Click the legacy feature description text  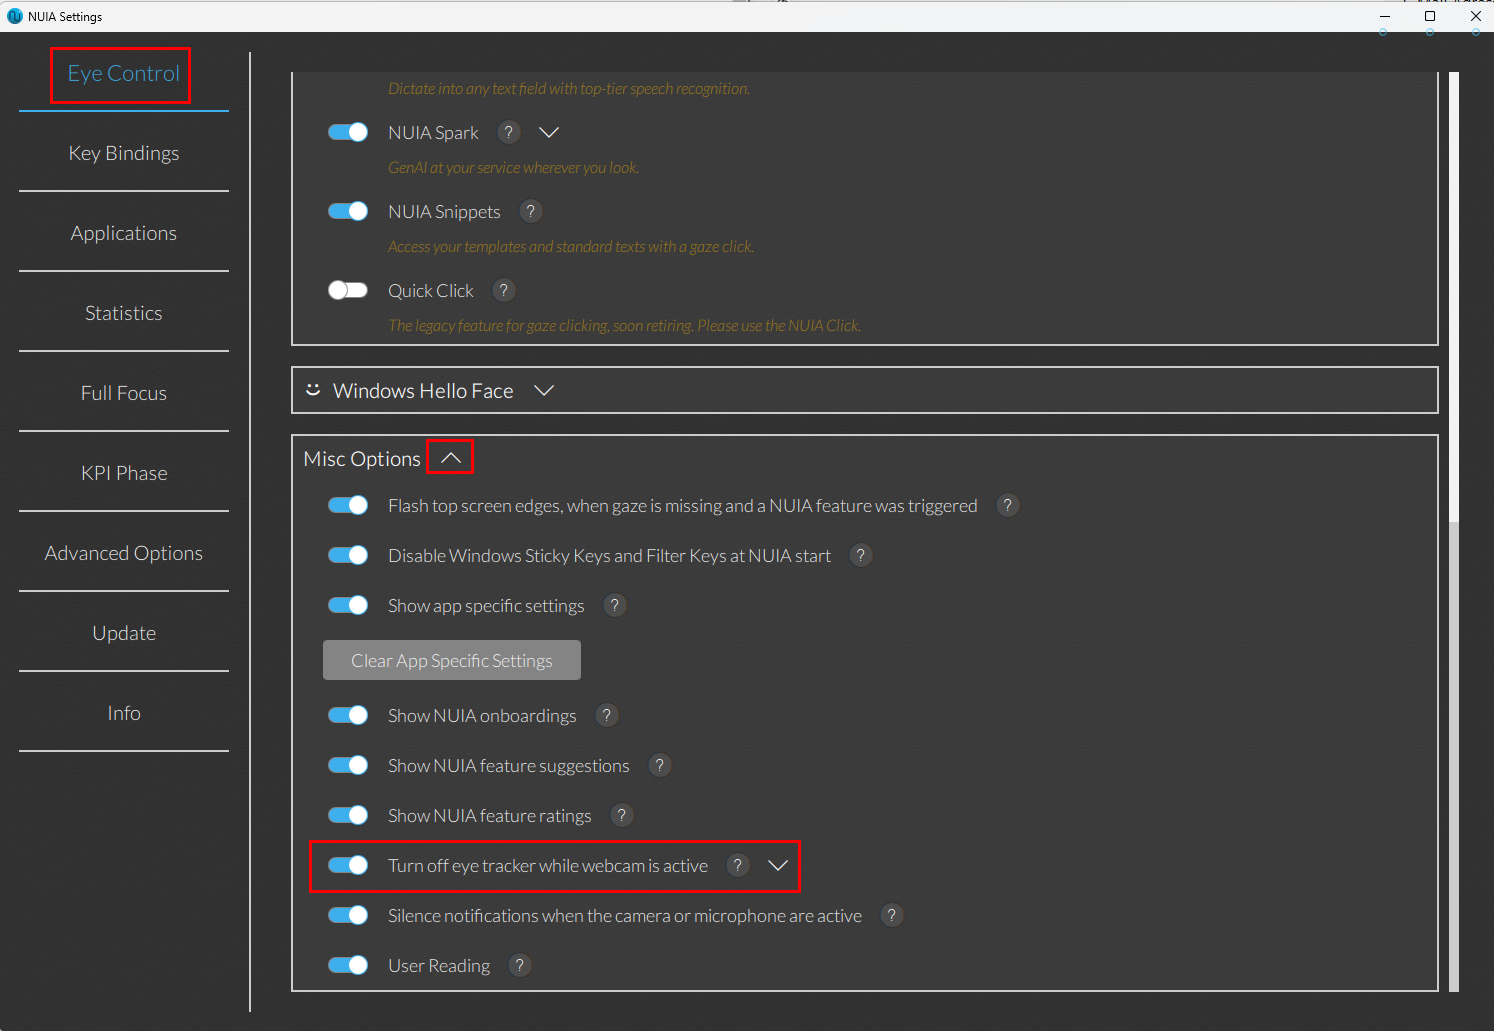[624, 326]
